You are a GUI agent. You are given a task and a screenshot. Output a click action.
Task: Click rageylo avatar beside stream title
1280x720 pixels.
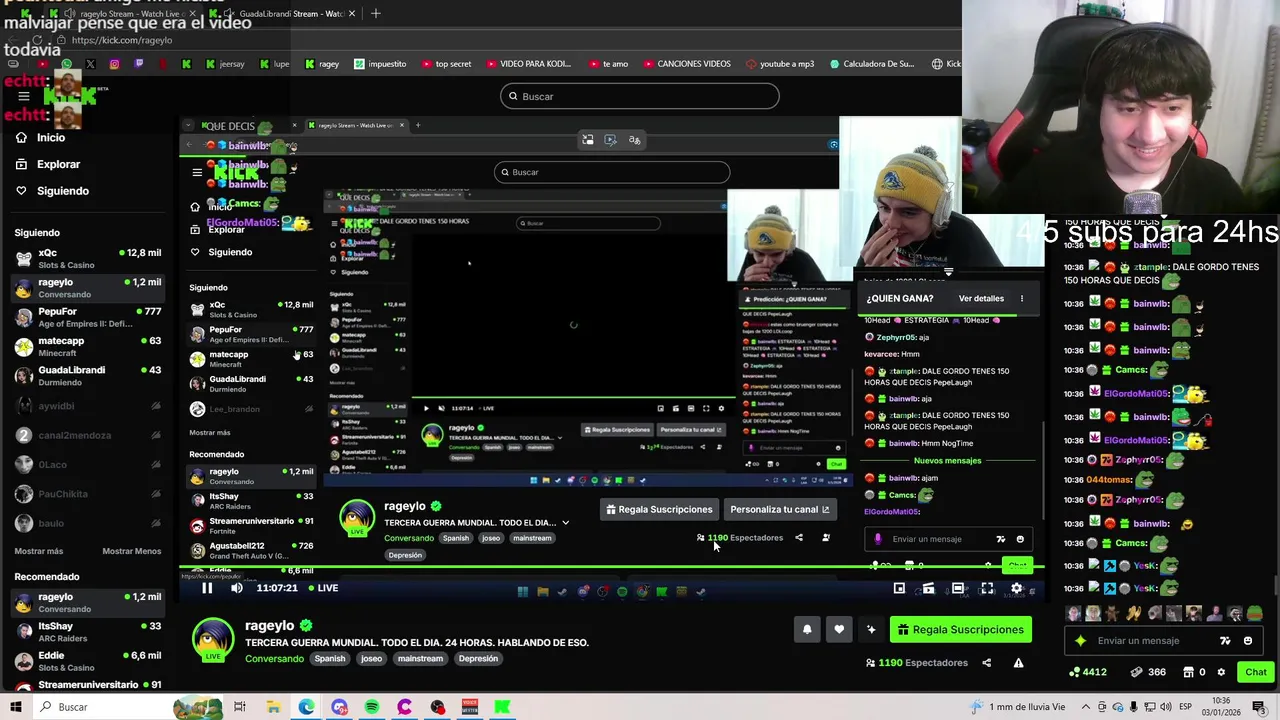[x=213, y=640]
